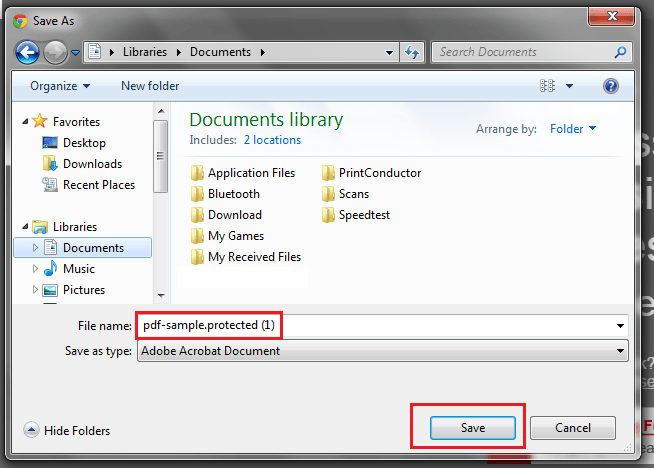
Task: Click the change view icon
Action: [x=547, y=86]
